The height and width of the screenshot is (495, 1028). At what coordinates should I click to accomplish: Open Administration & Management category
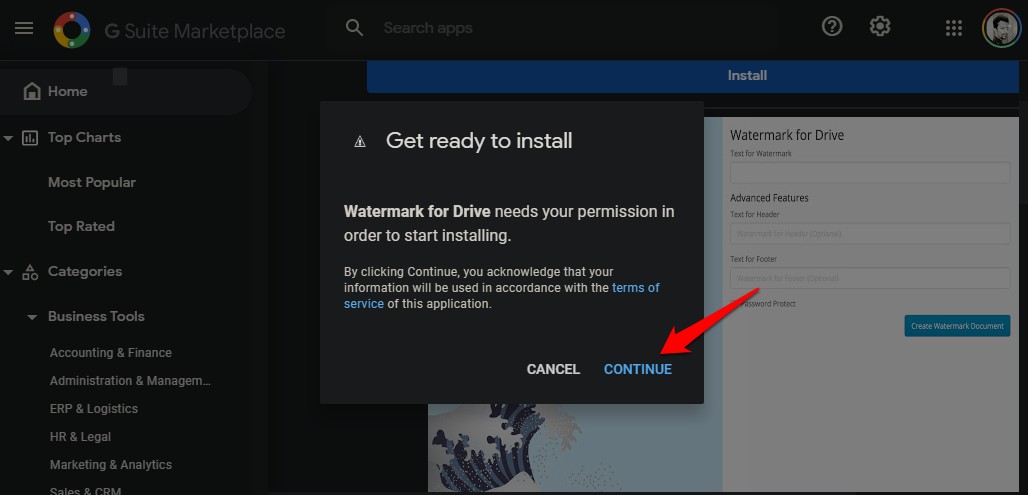[x=130, y=381]
